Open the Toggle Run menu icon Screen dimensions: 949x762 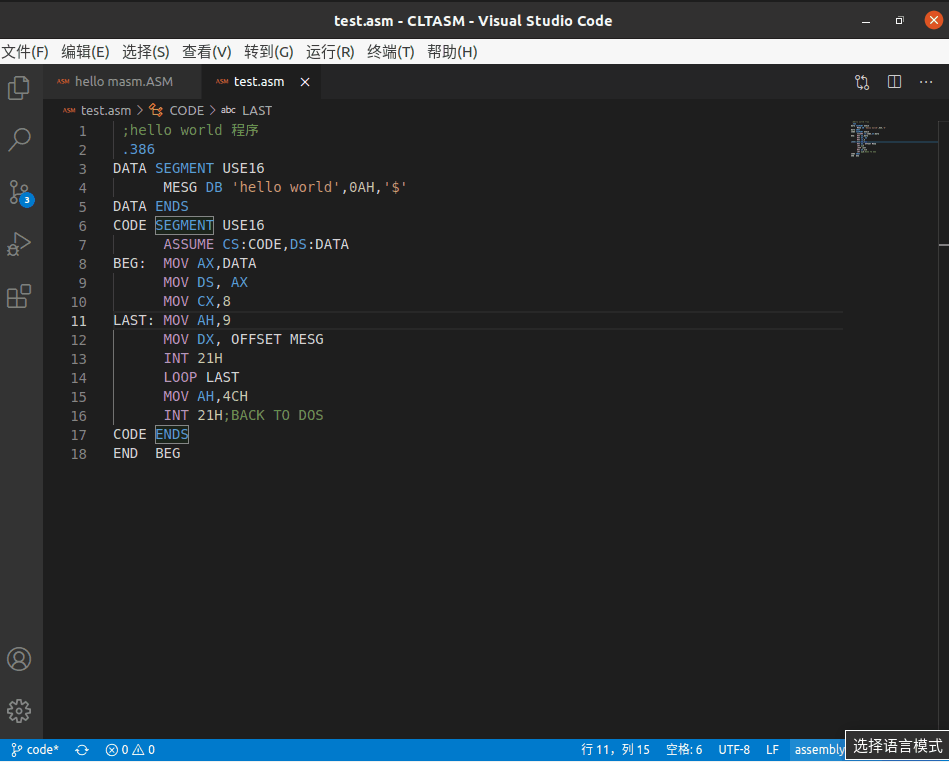(861, 82)
